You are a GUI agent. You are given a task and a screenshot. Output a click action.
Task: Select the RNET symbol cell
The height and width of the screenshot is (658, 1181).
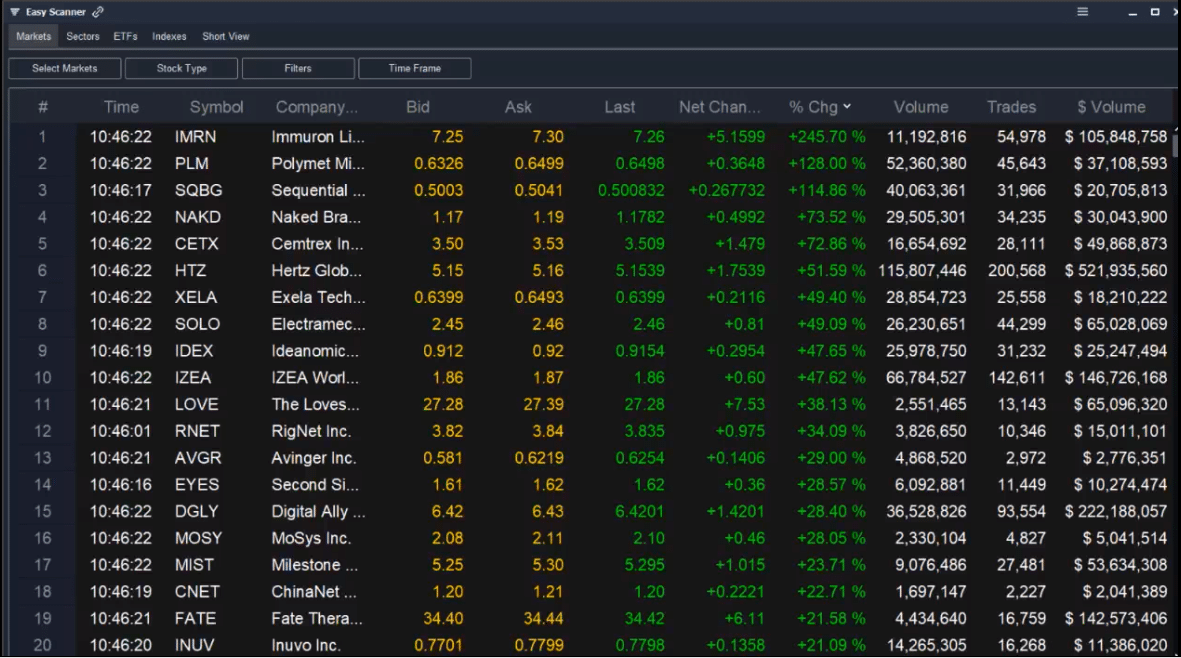197,431
